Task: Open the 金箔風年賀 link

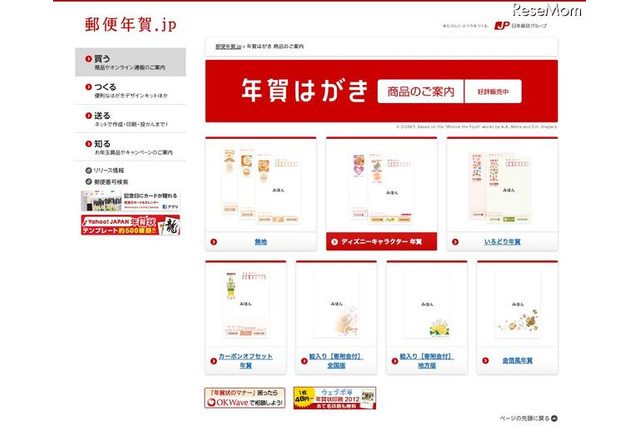Action: (x=517, y=361)
